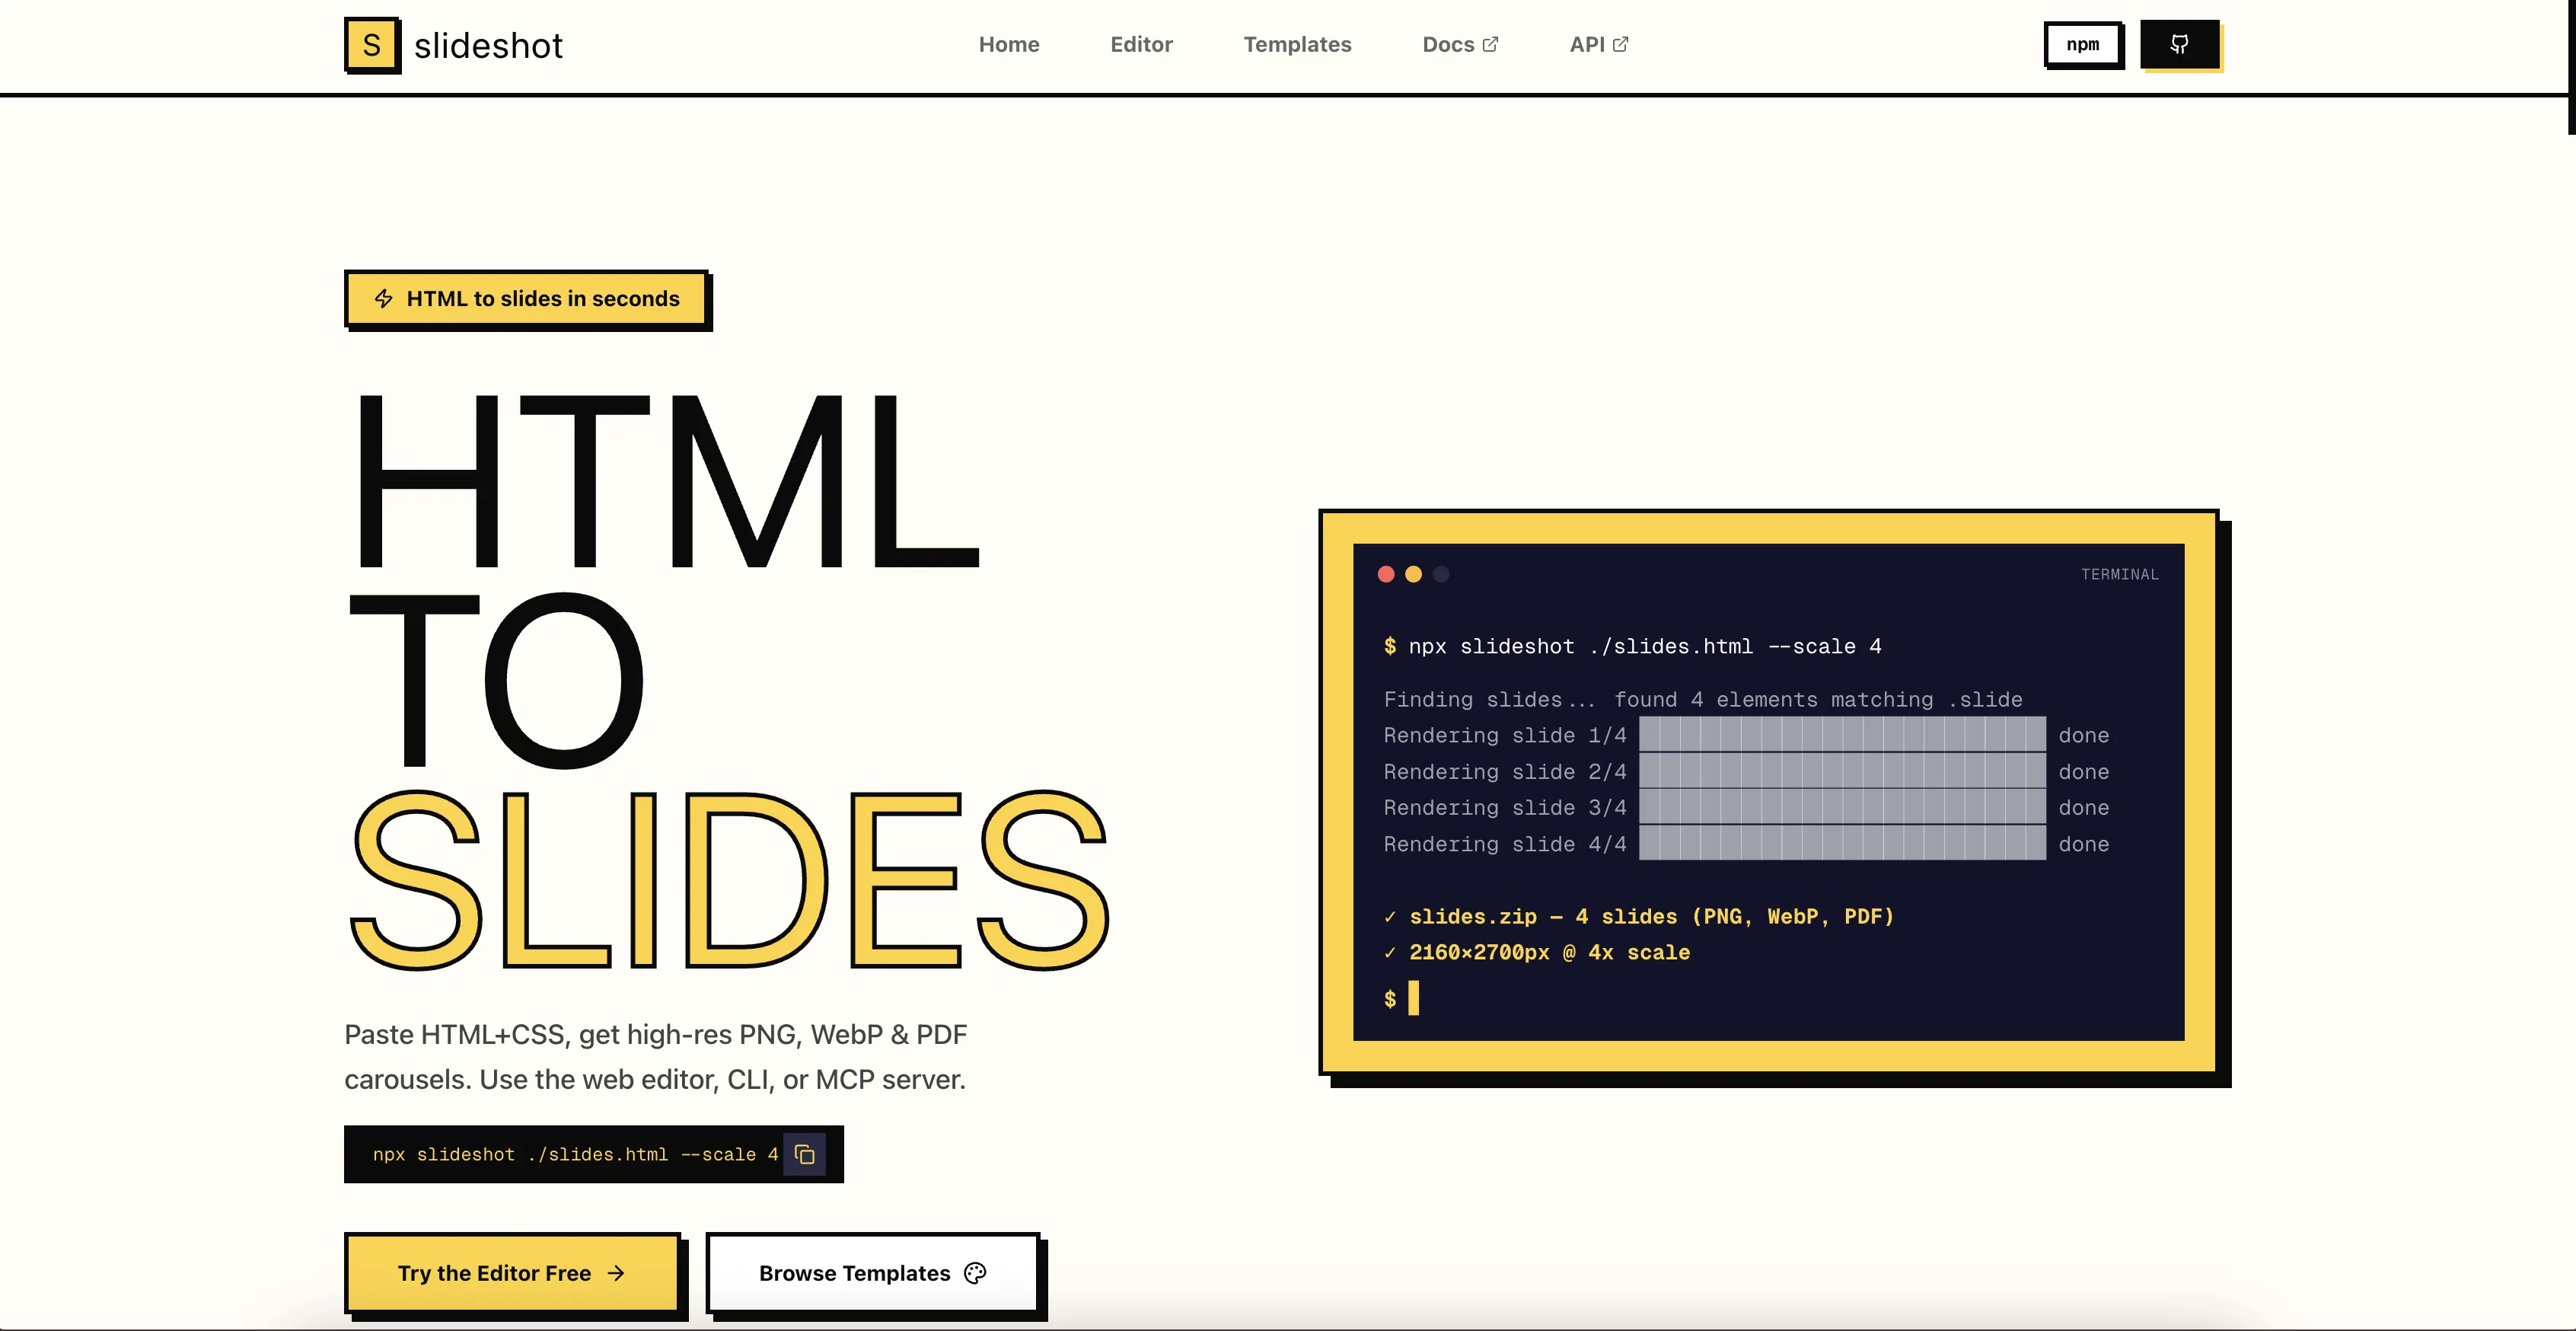The width and height of the screenshot is (2576, 1331).
Task: Click the page vertical scrollbar
Action: 2571,67
